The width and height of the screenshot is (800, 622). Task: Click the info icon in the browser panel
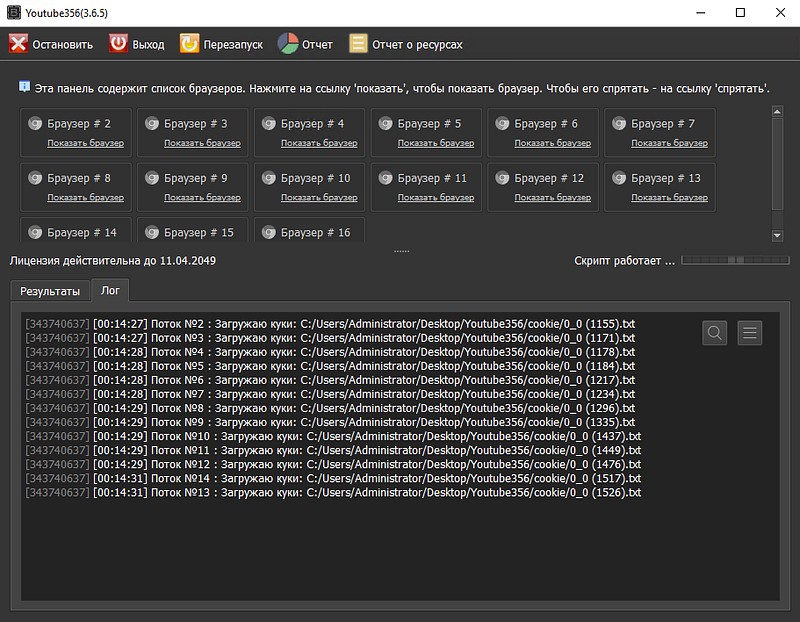24,87
